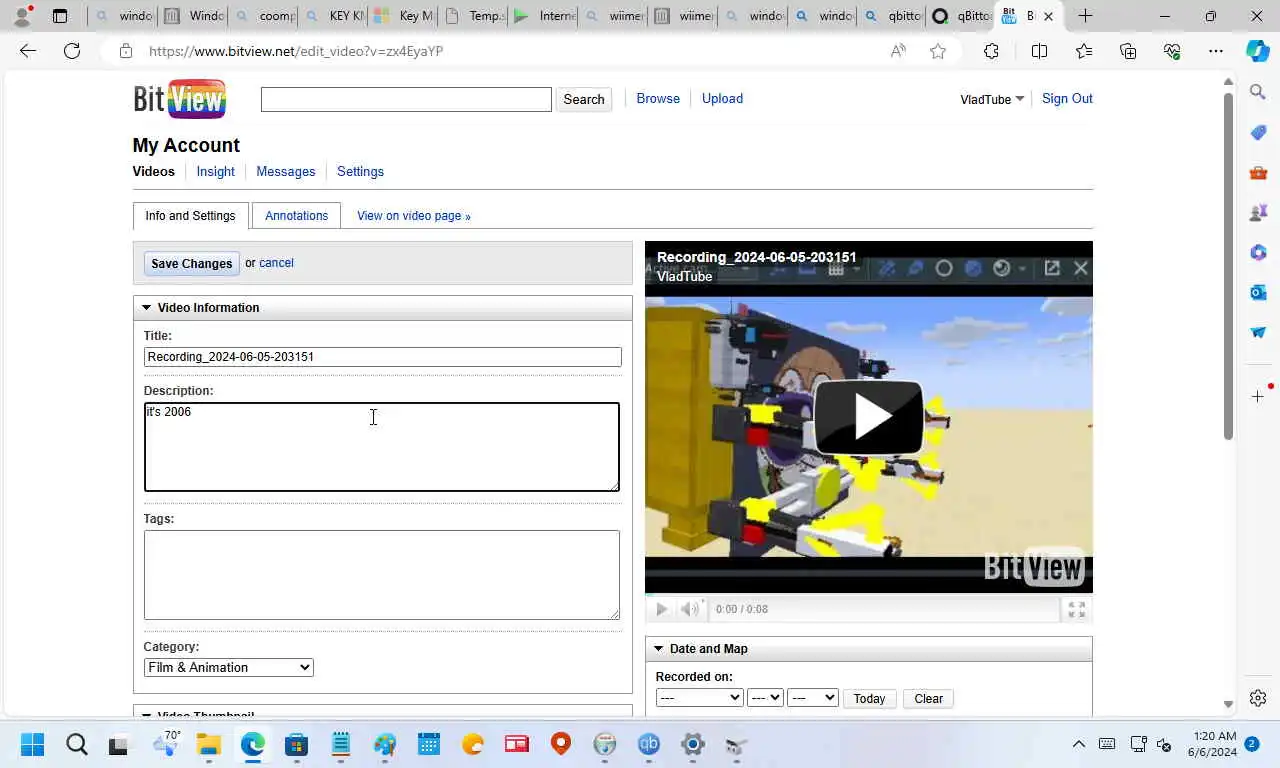This screenshot has width=1280, height=768.
Task: Open qBittorrent from the taskbar
Action: tap(649, 744)
